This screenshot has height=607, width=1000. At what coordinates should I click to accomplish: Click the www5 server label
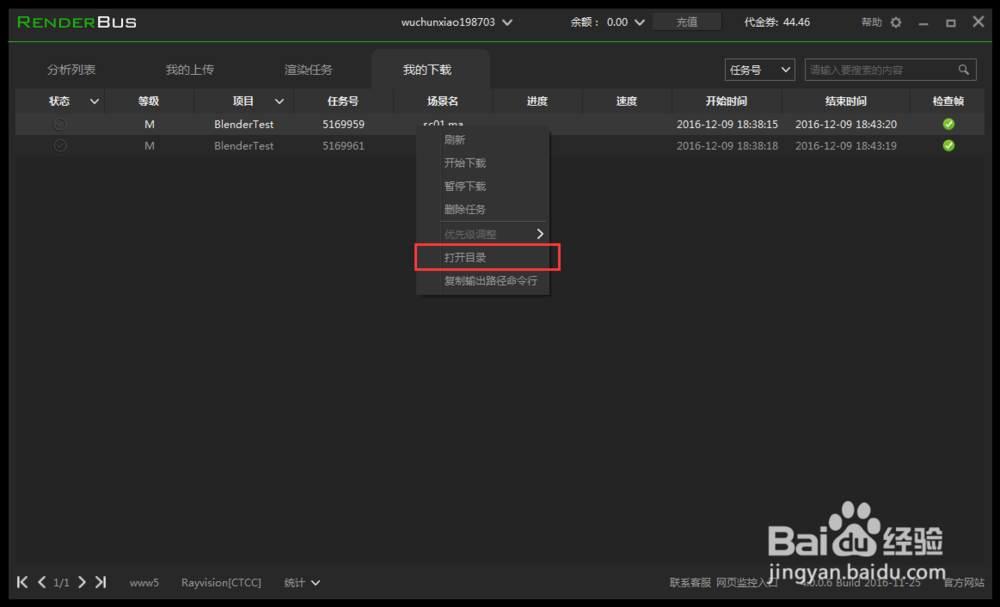(144, 583)
